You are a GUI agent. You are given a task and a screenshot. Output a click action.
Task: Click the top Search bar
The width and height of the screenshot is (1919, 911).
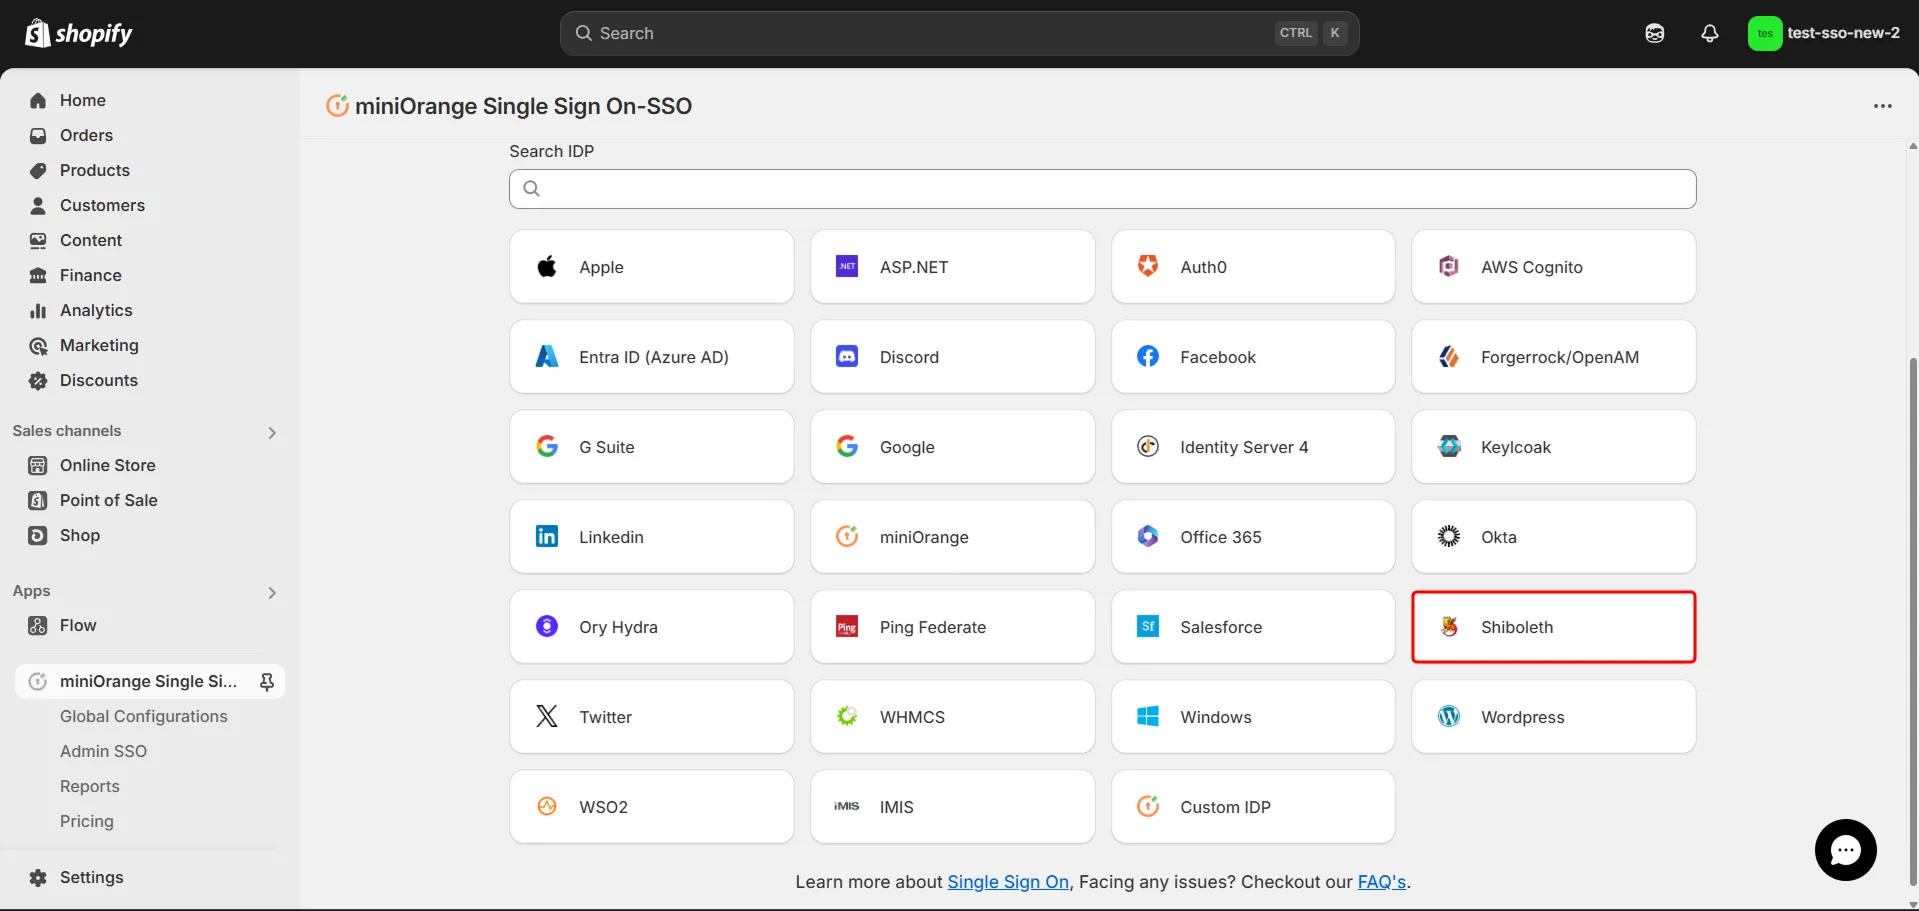point(959,33)
